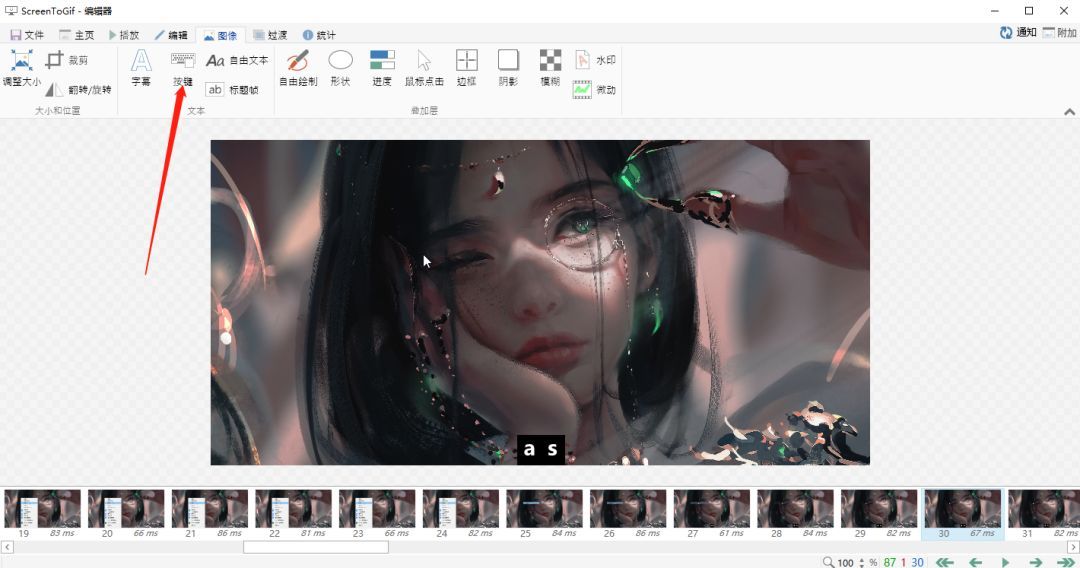Switch to the Transitions (过渡) tab

point(270,35)
